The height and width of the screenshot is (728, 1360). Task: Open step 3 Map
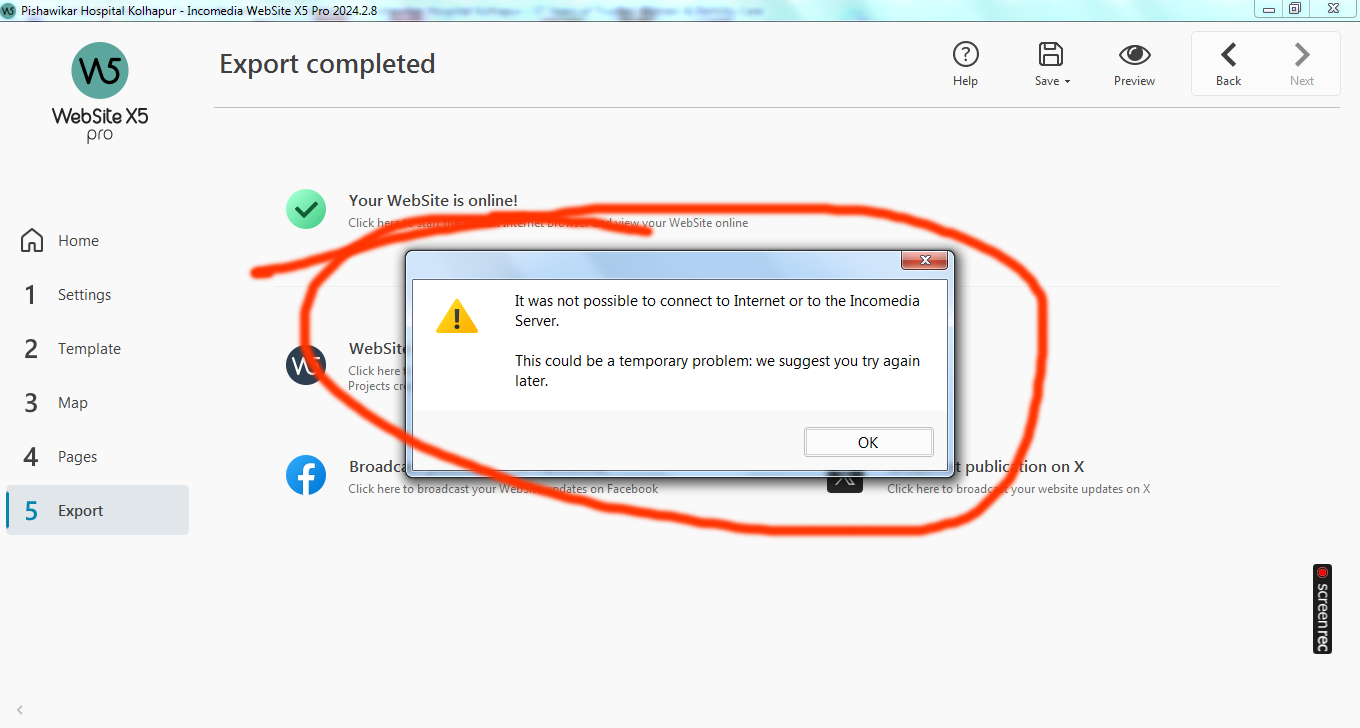coord(55,403)
